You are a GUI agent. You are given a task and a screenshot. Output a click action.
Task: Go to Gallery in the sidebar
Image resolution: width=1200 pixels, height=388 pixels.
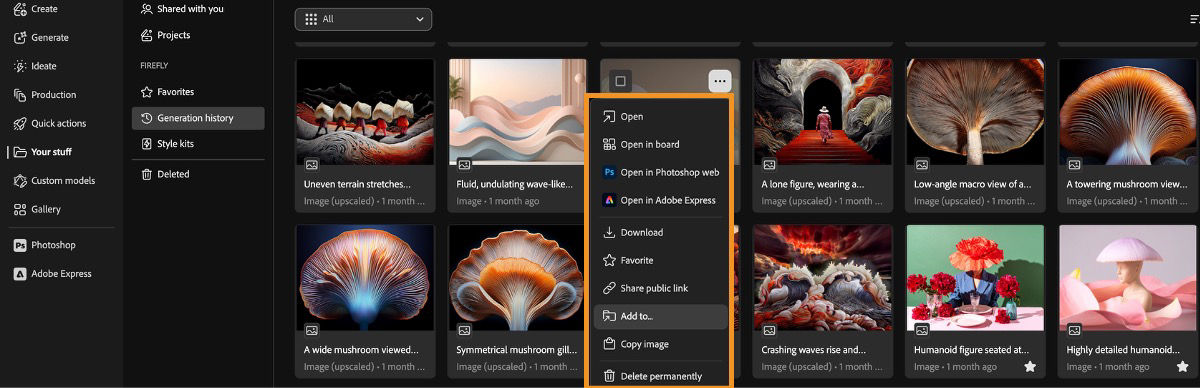(x=37, y=209)
